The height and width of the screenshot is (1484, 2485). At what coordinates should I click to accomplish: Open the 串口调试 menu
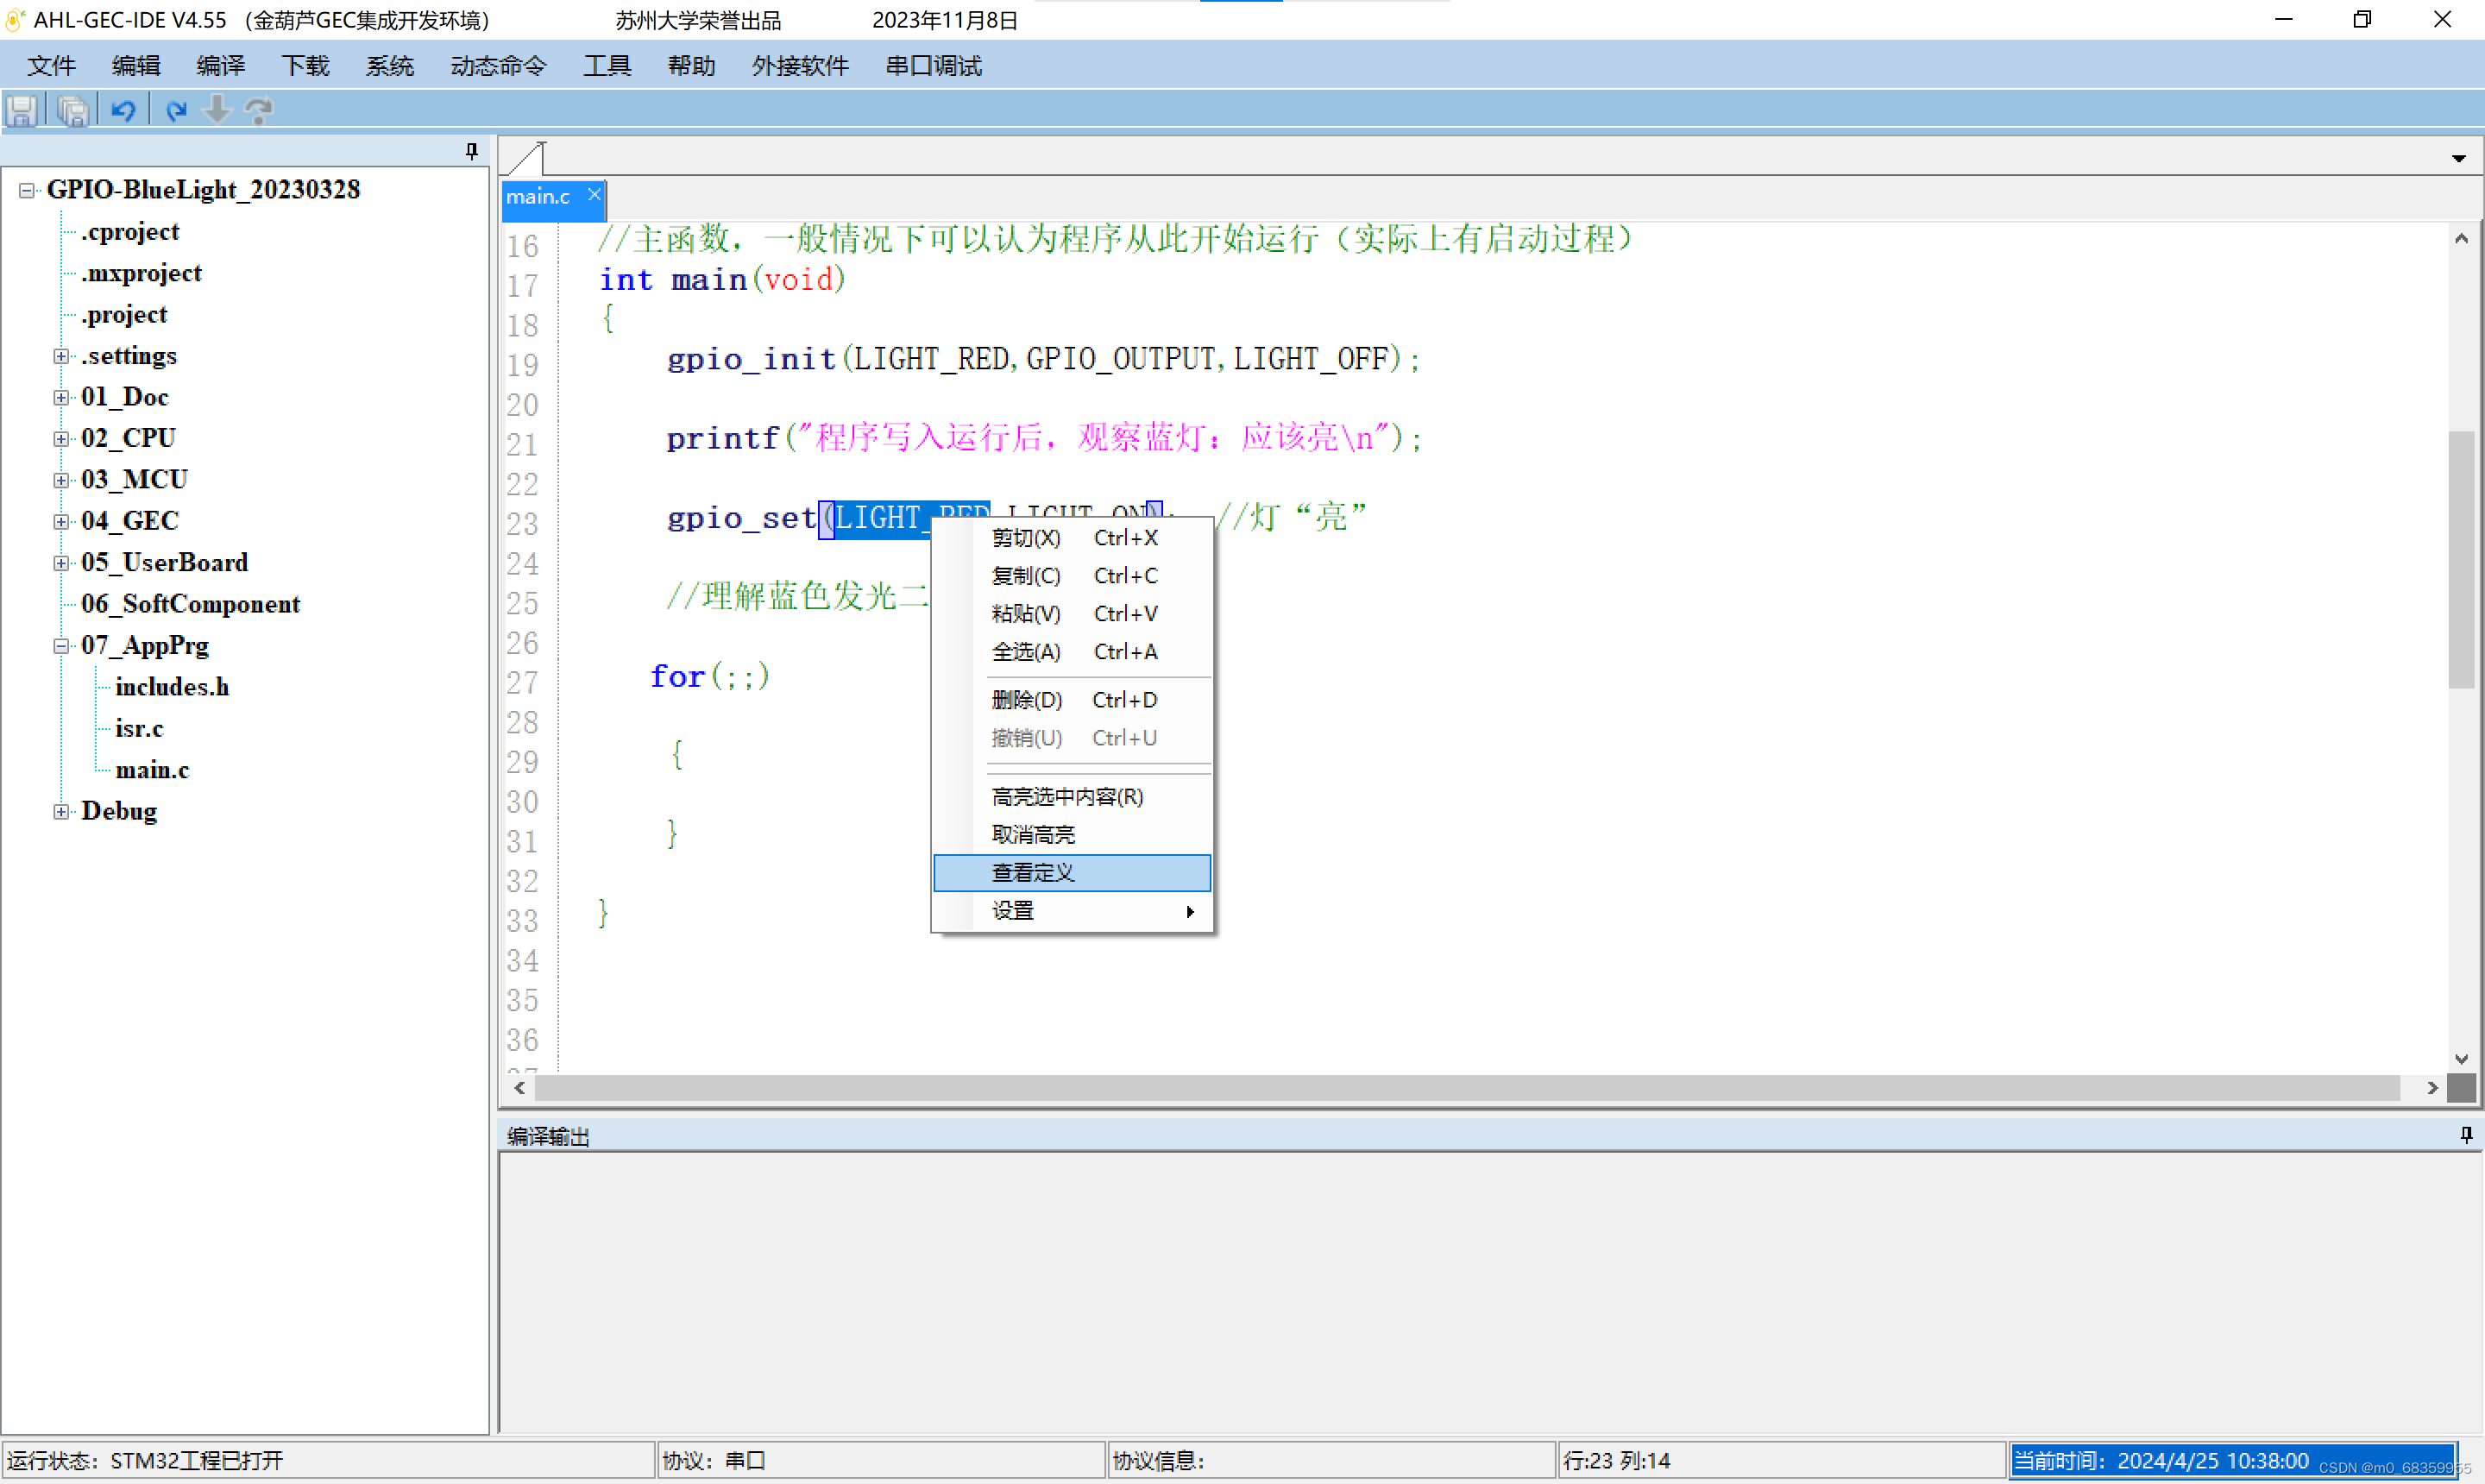[x=933, y=66]
